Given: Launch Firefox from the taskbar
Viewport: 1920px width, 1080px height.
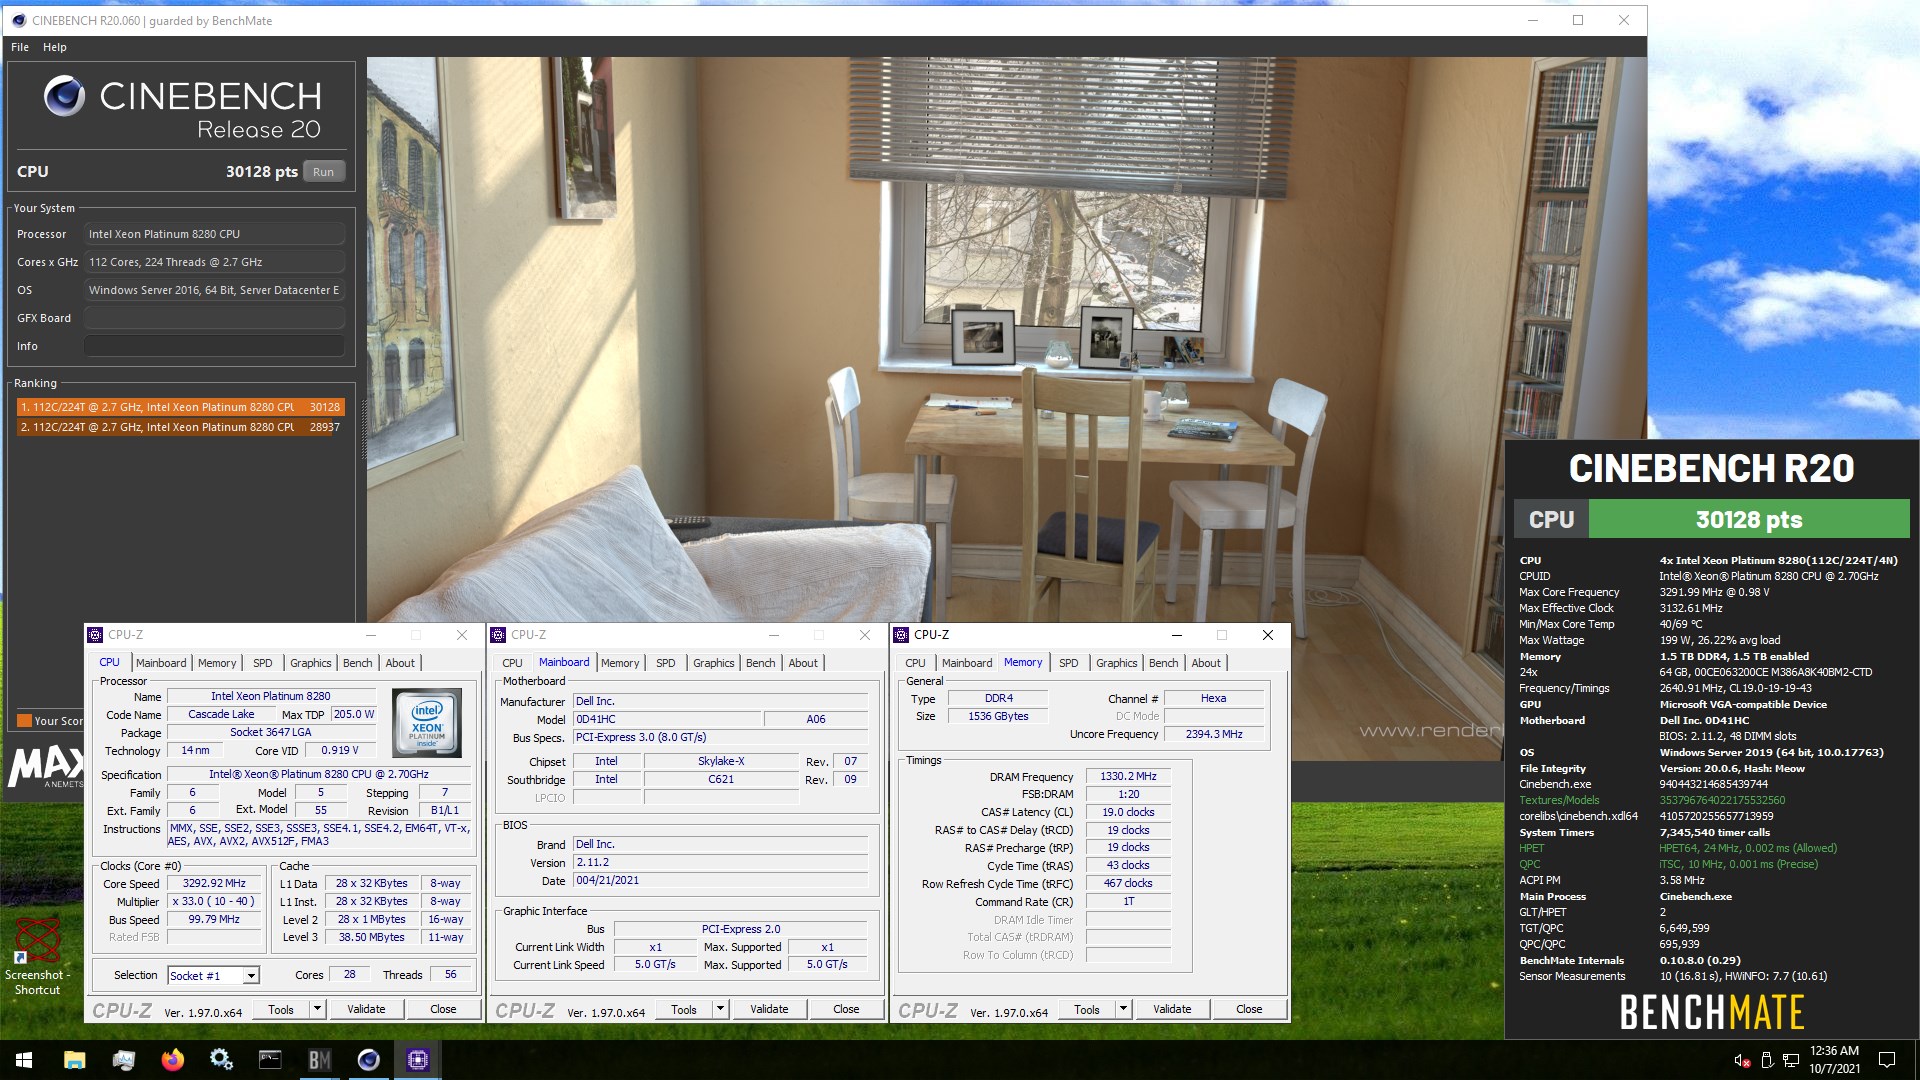Looking at the screenshot, I should click(172, 1060).
